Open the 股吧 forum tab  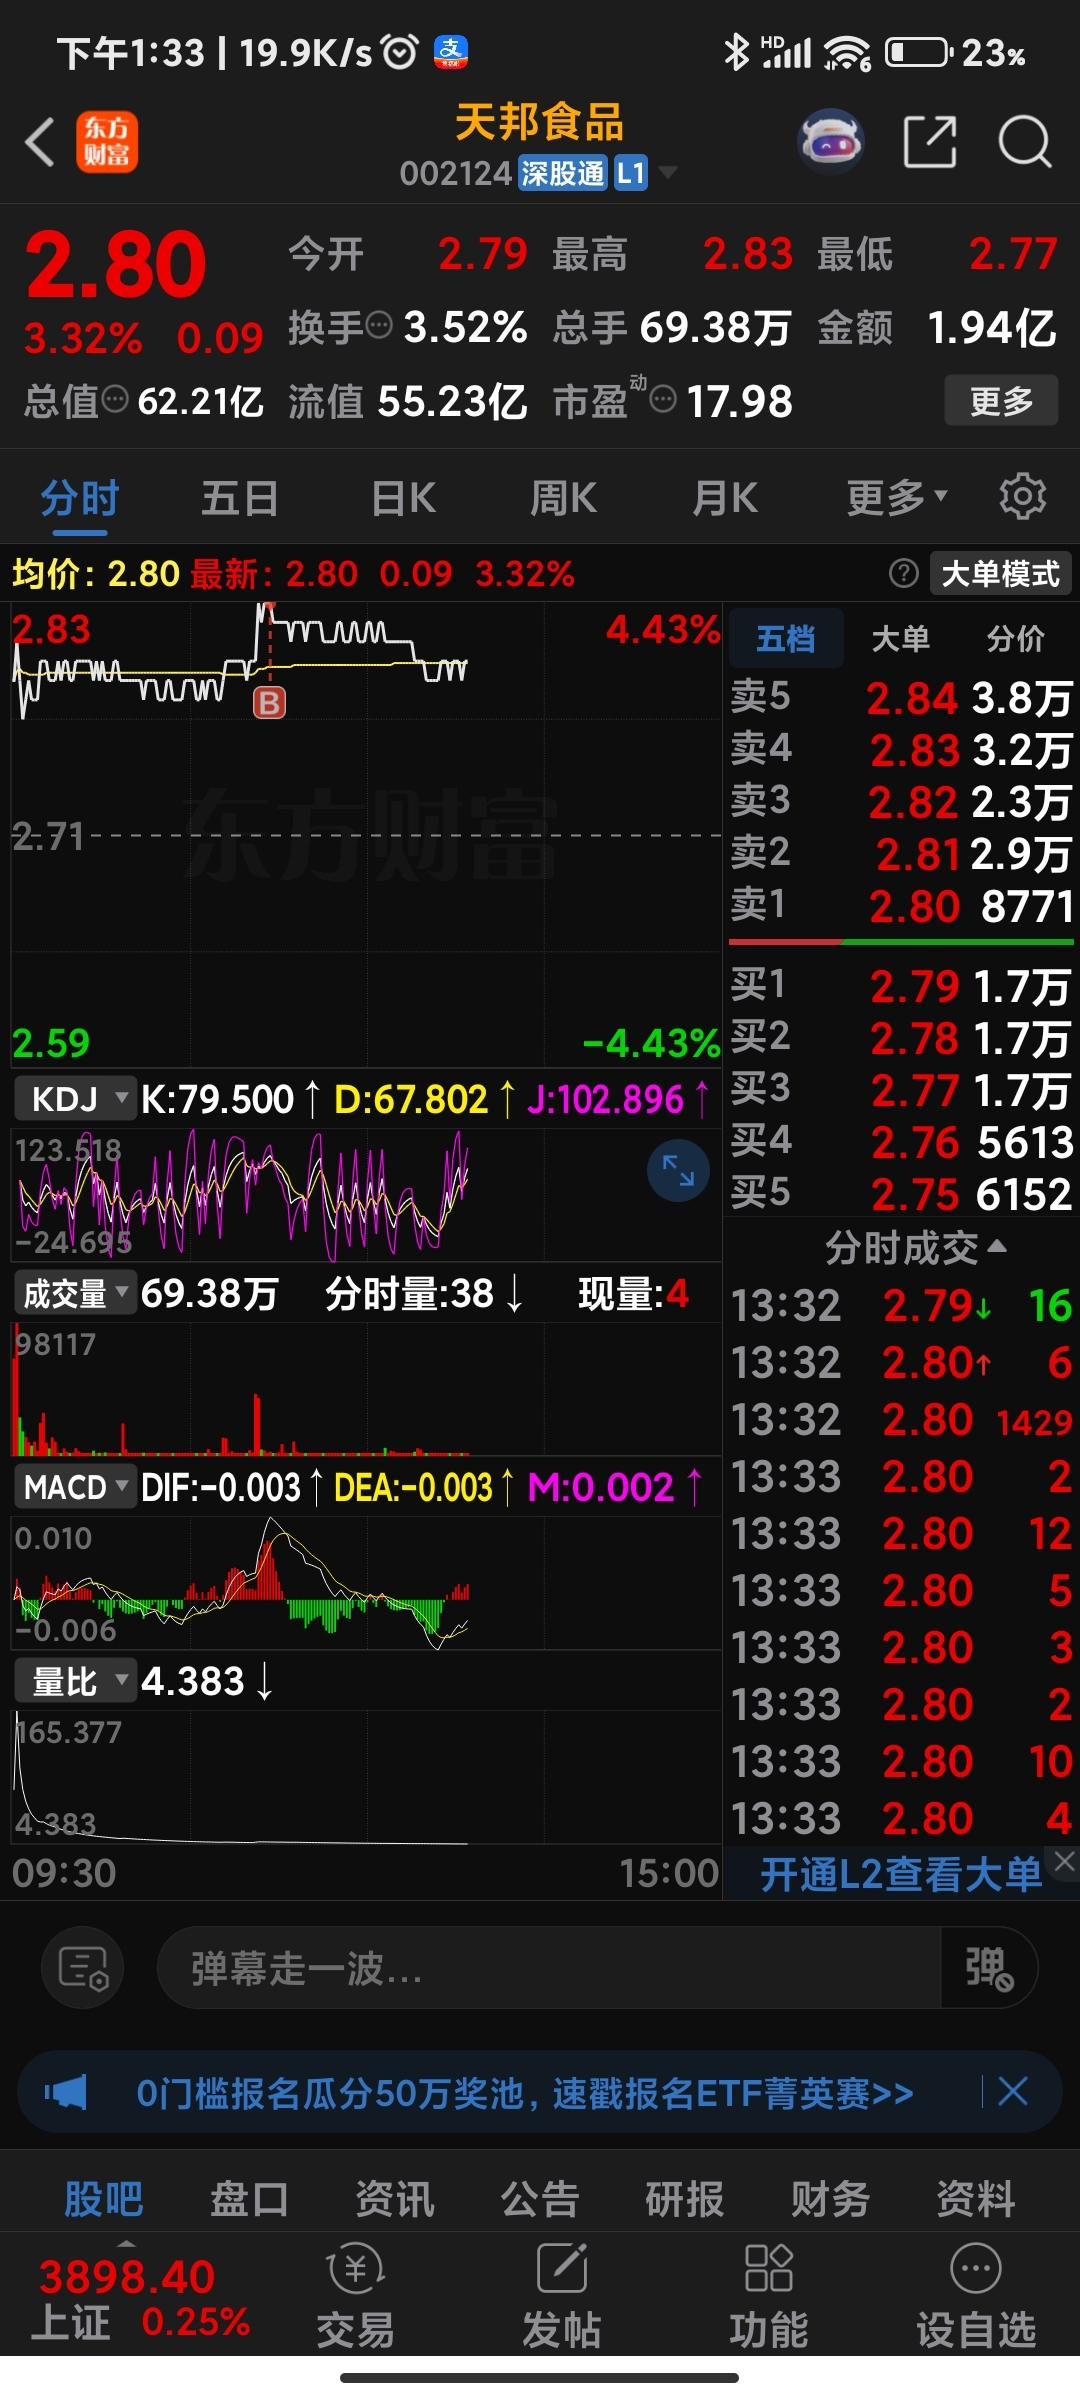point(103,2197)
